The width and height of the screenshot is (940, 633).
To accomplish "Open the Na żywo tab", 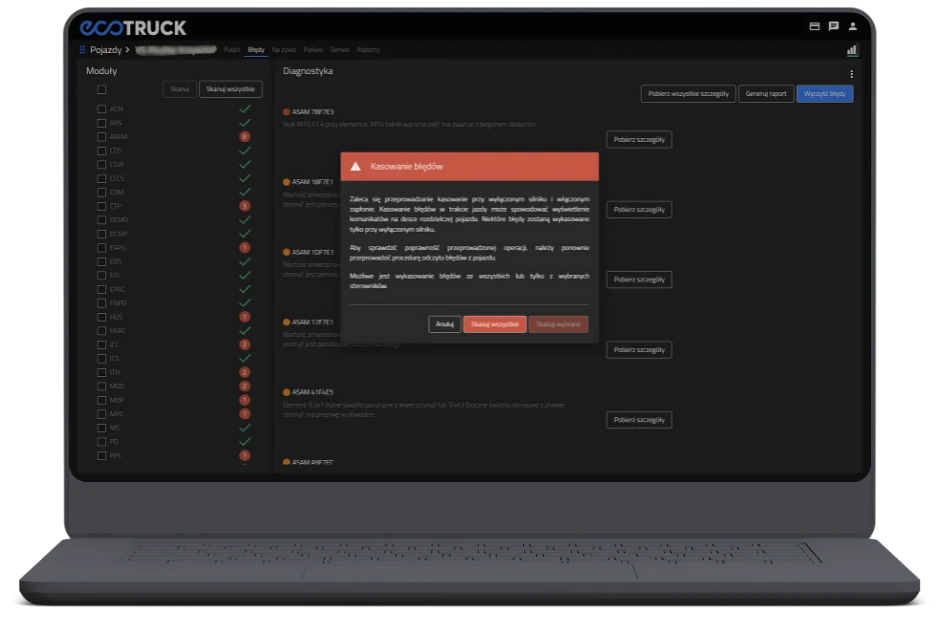I will point(284,49).
